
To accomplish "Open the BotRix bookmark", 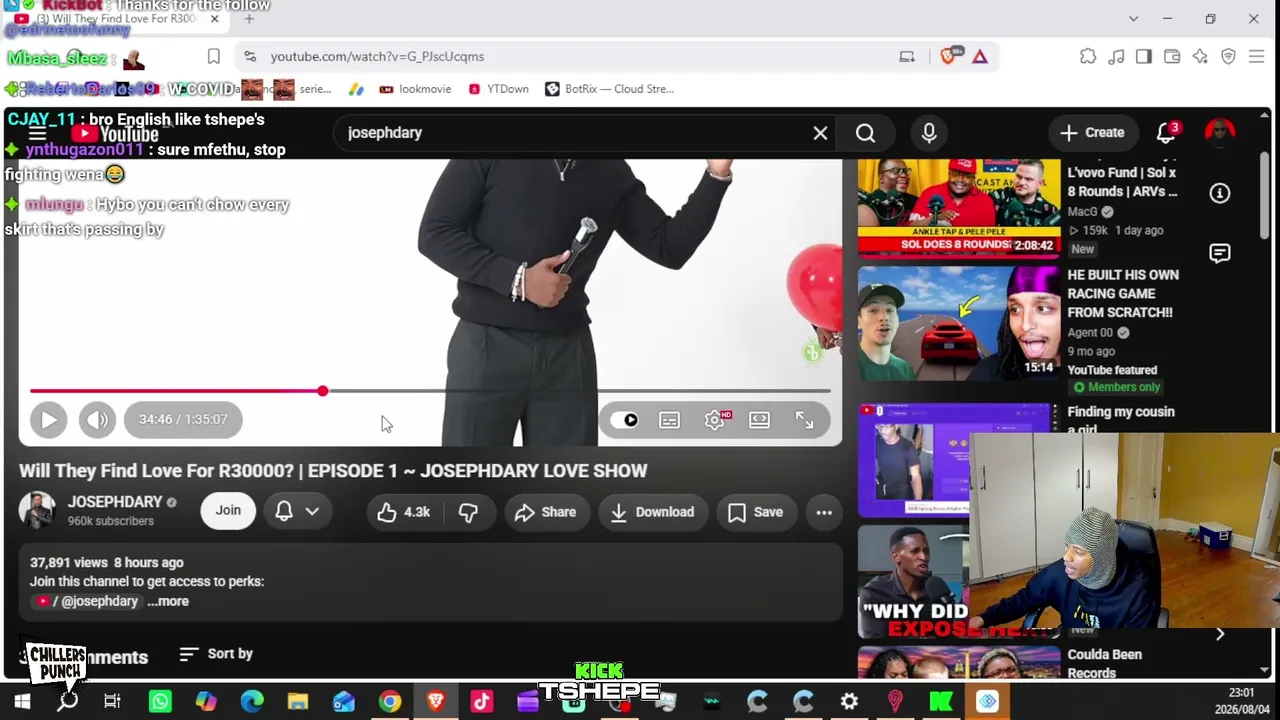I will [609, 89].
